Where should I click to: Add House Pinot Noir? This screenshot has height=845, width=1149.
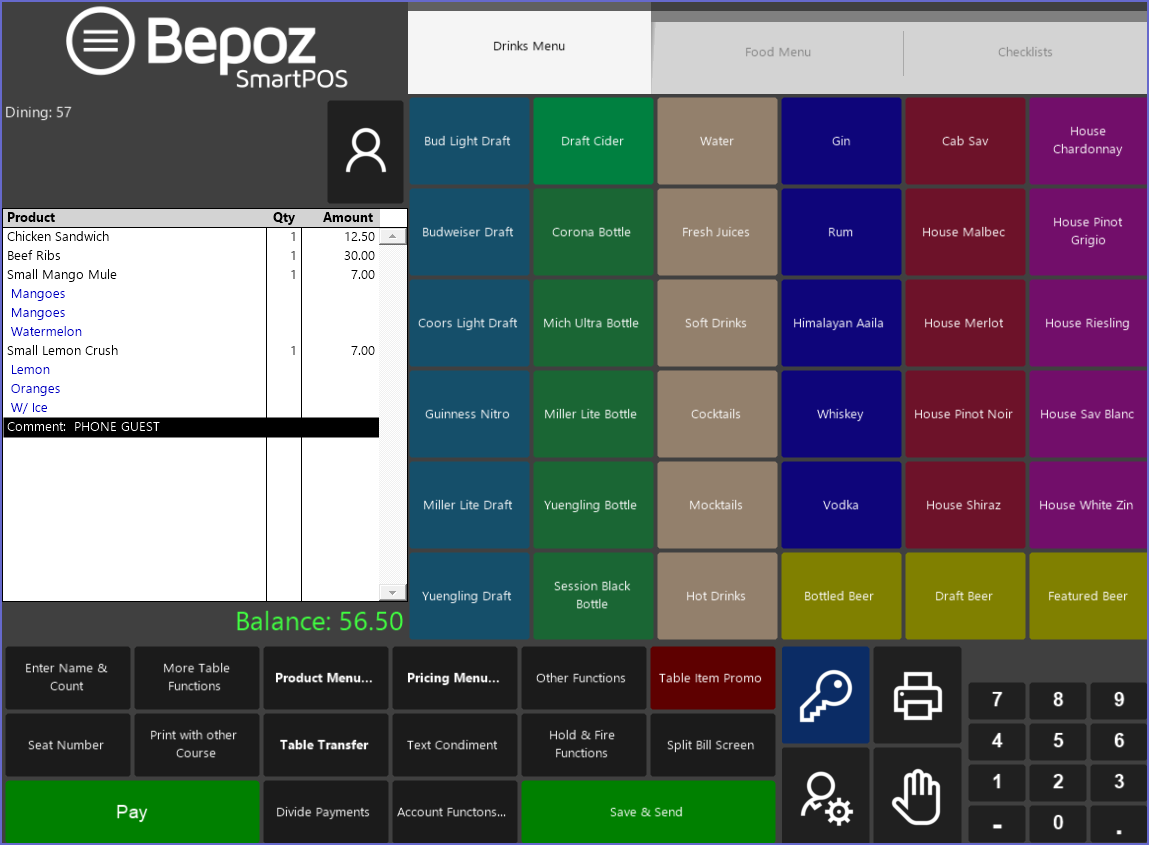click(964, 414)
